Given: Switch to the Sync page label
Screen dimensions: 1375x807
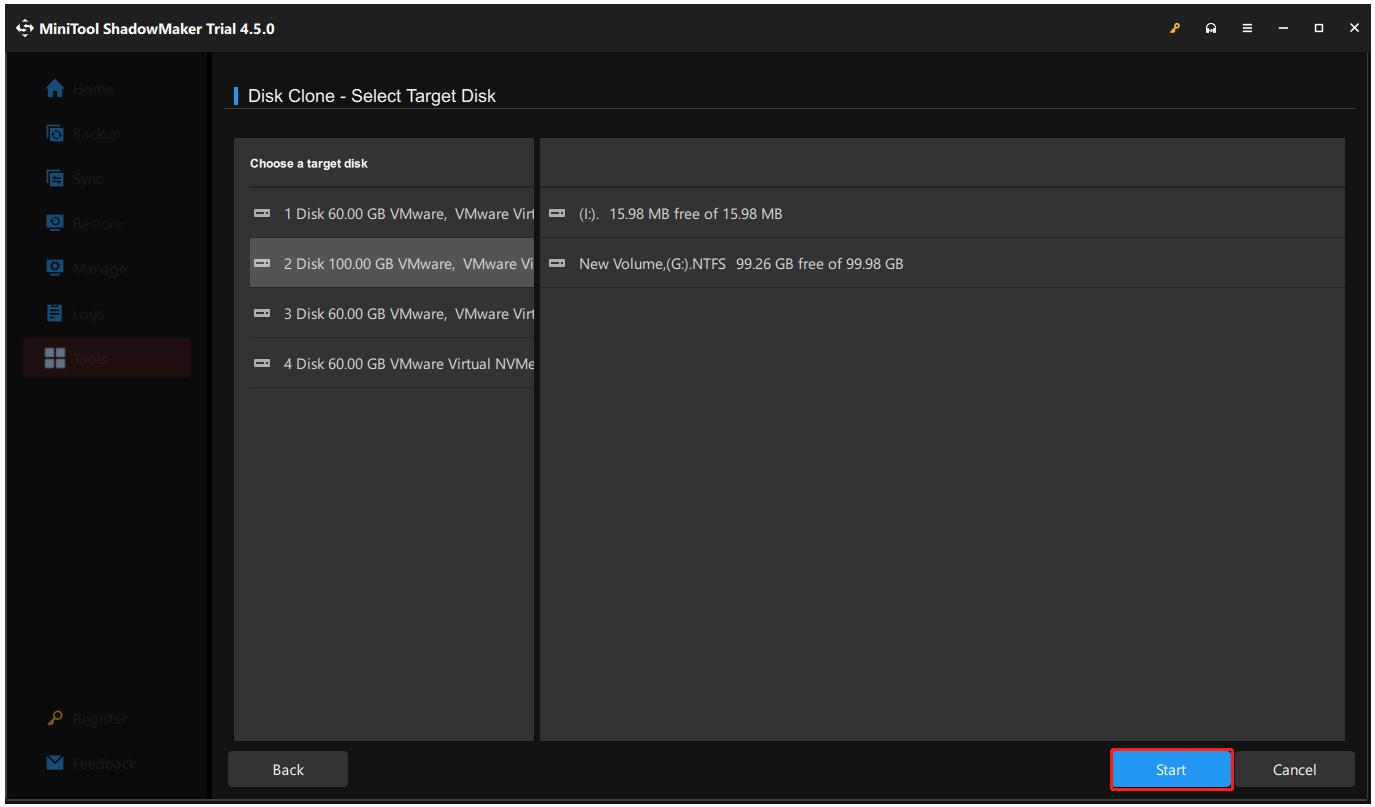Looking at the screenshot, I should pyautogui.click(x=88, y=179).
